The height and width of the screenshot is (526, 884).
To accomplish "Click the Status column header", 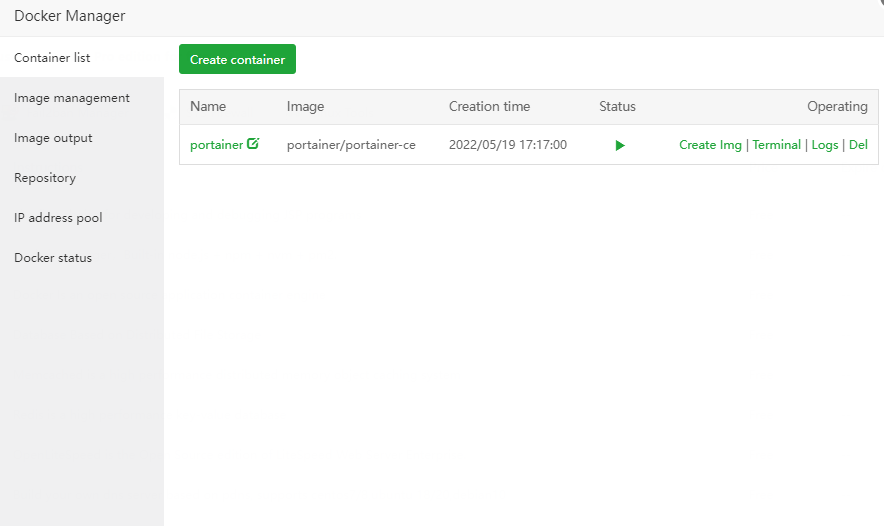I will [617, 107].
